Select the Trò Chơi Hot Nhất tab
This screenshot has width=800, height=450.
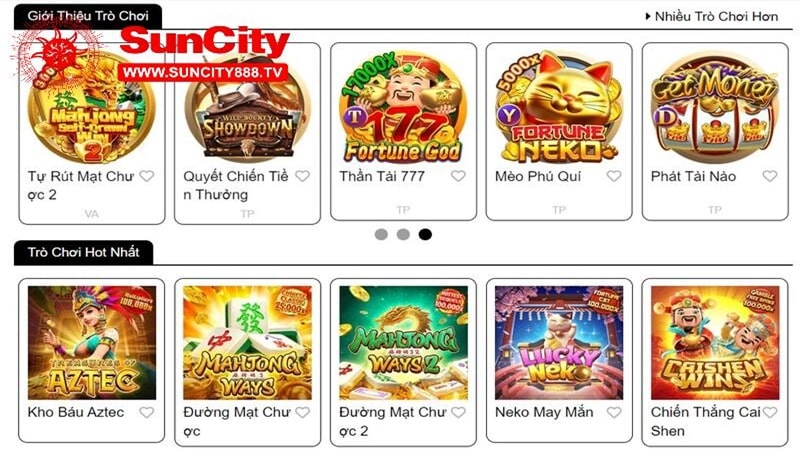point(84,253)
